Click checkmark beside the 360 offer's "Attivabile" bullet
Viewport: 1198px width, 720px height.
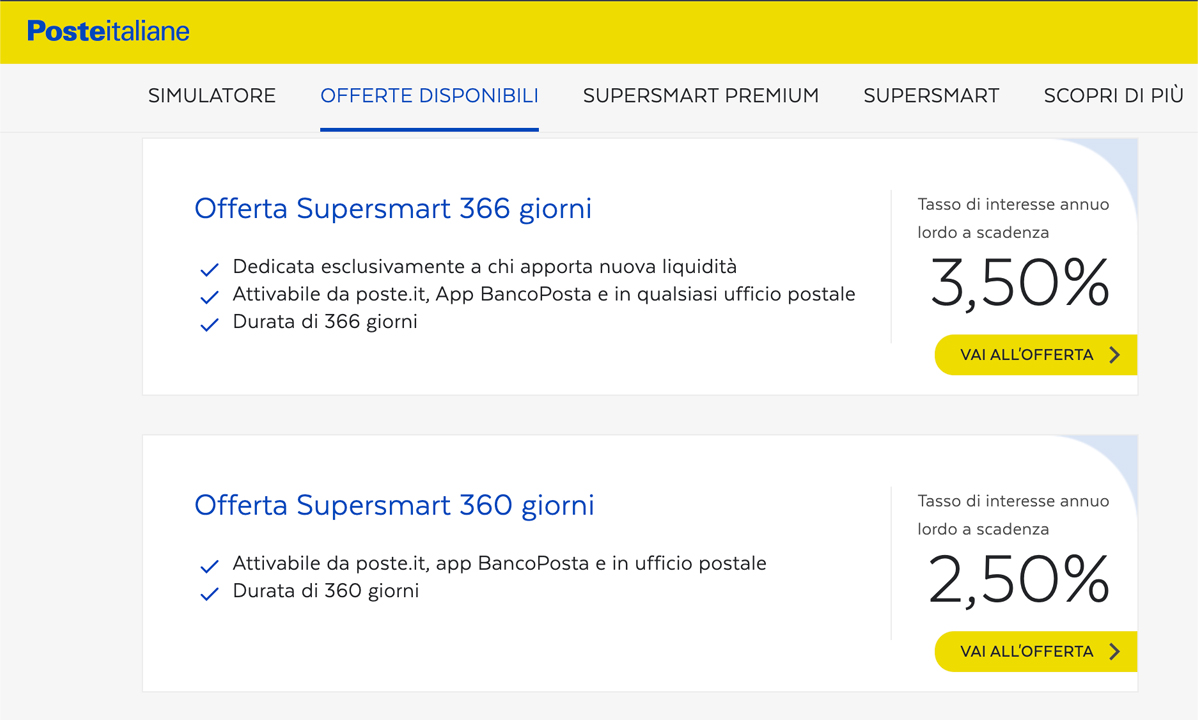pos(209,566)
